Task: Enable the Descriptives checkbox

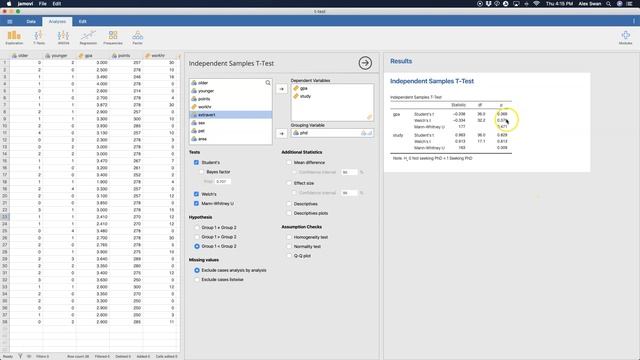Action: tap(289, 204)
